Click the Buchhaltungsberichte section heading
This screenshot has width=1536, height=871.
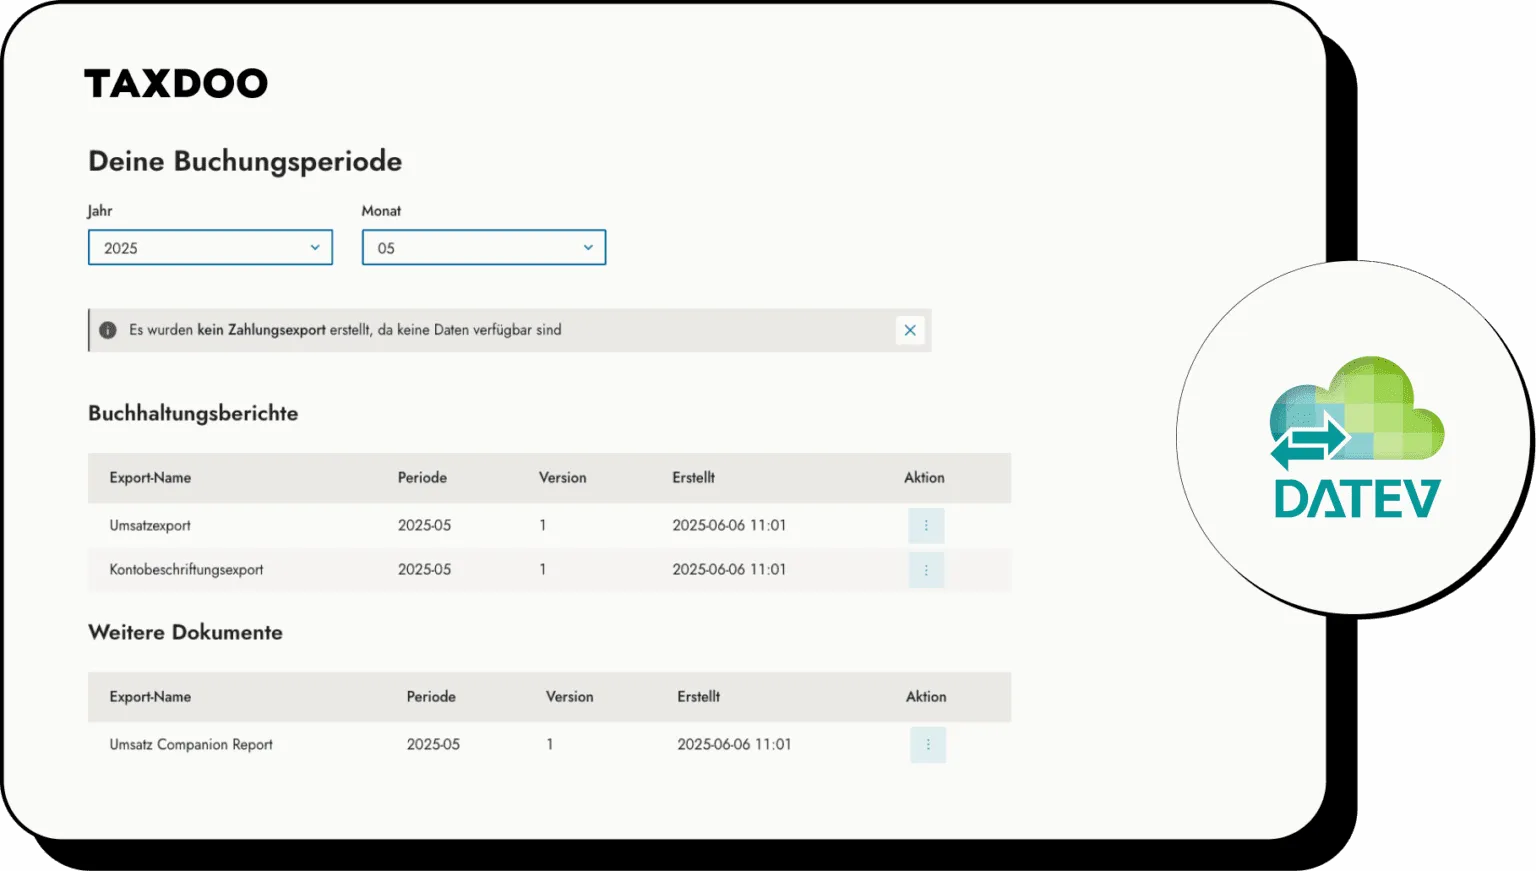(x=193, y=413)
